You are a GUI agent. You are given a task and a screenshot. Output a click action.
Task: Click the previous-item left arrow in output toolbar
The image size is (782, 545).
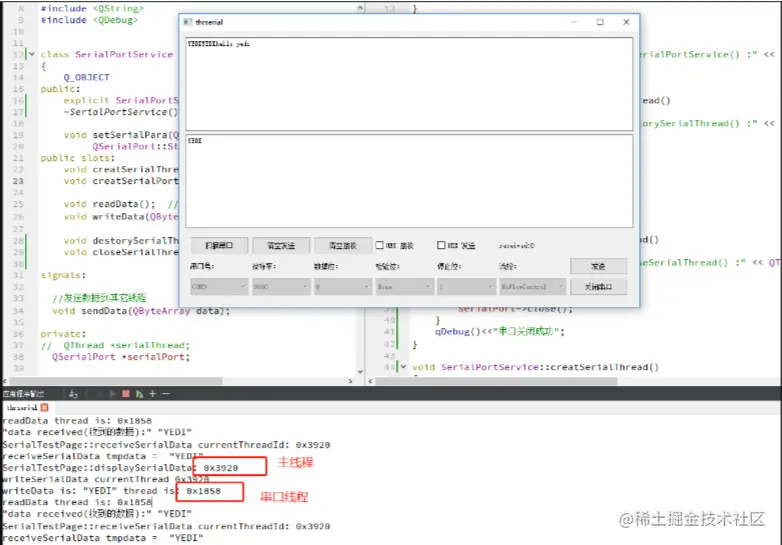87,394
